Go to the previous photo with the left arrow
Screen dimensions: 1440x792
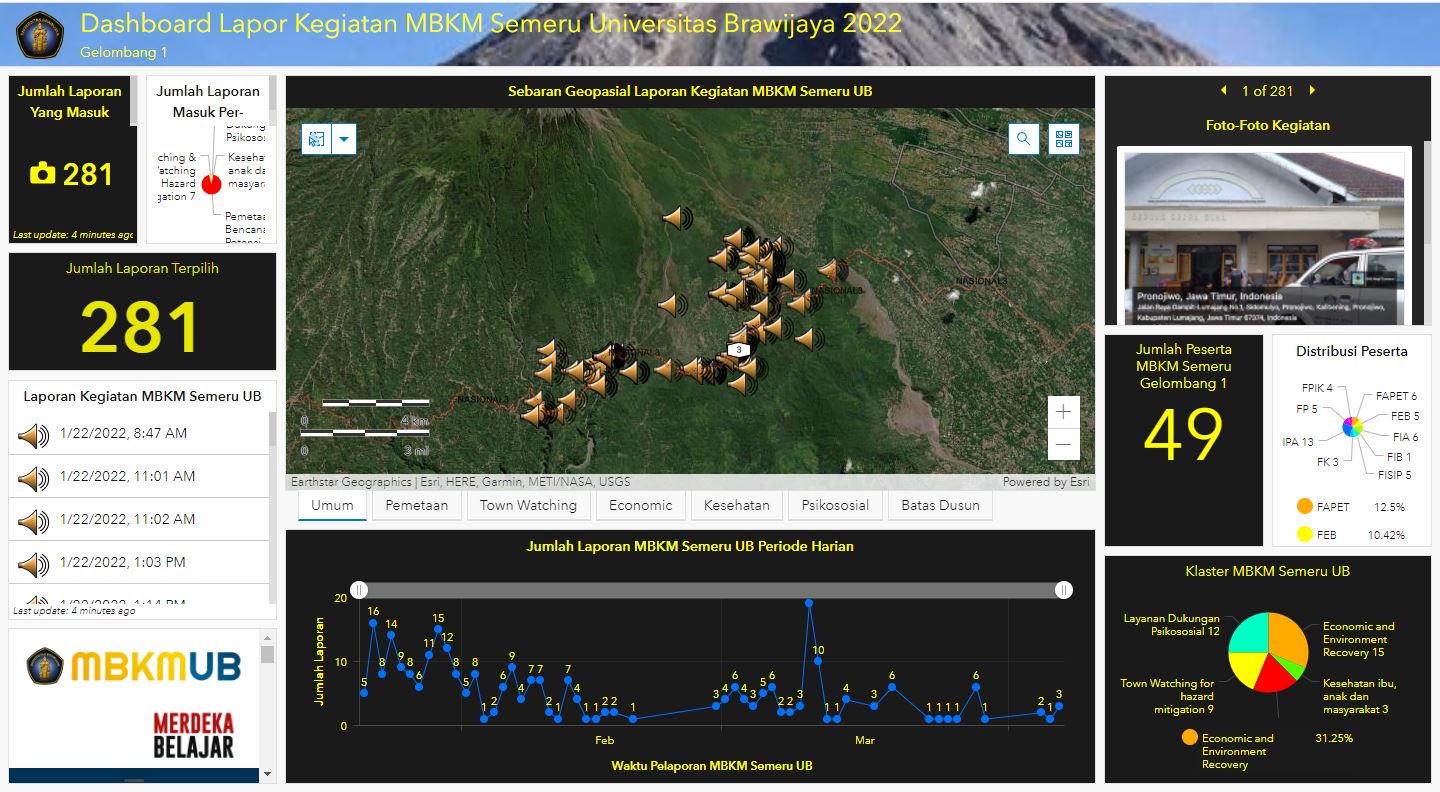tap(1223, 90)
